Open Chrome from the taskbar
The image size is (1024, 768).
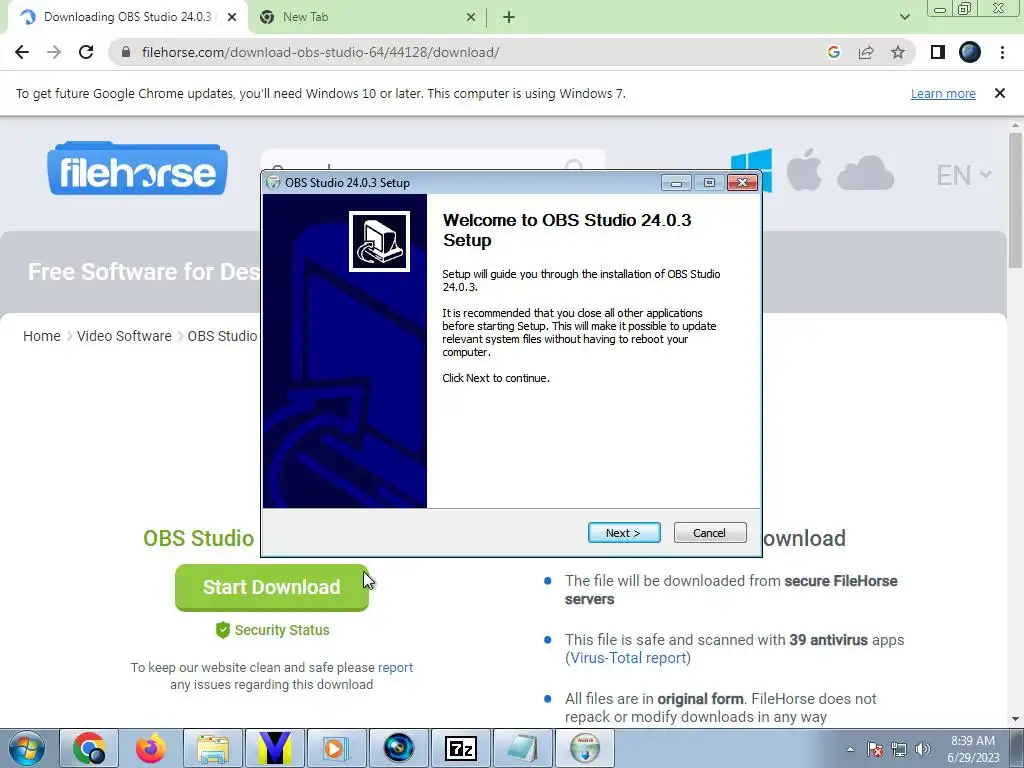89,748
